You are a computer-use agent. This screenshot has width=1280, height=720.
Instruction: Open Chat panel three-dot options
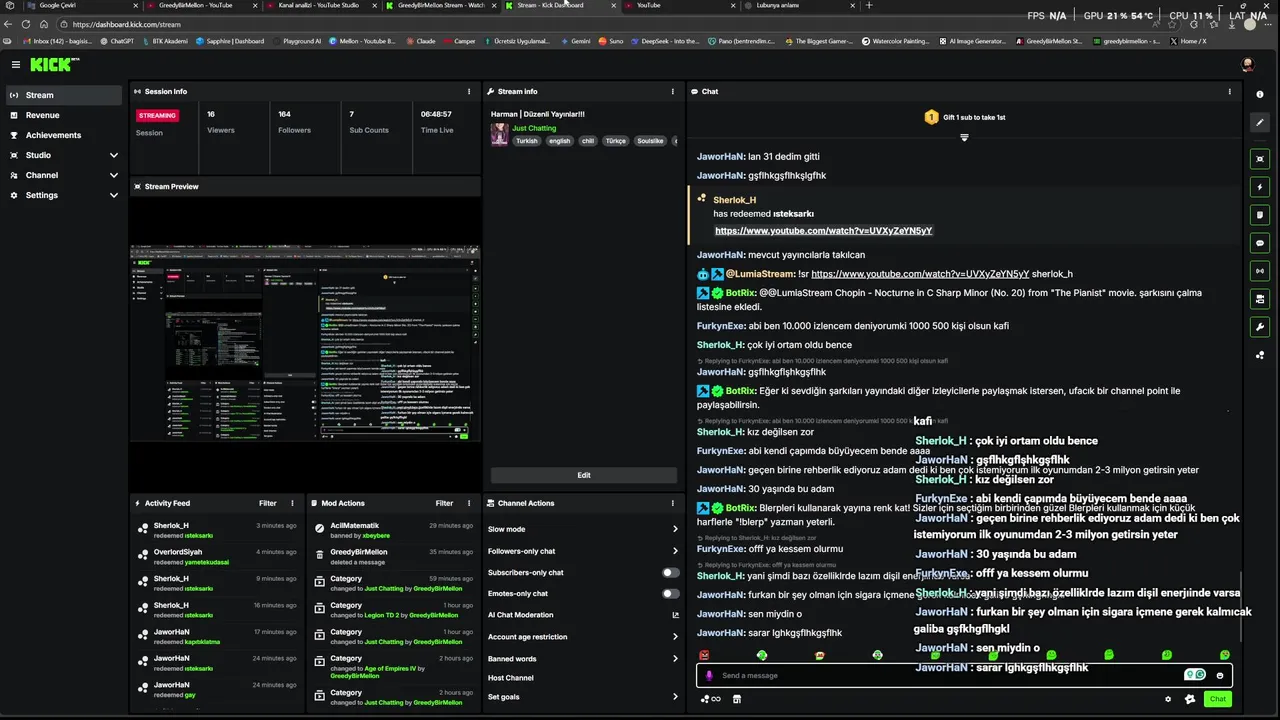click(x=1230, y=91)
